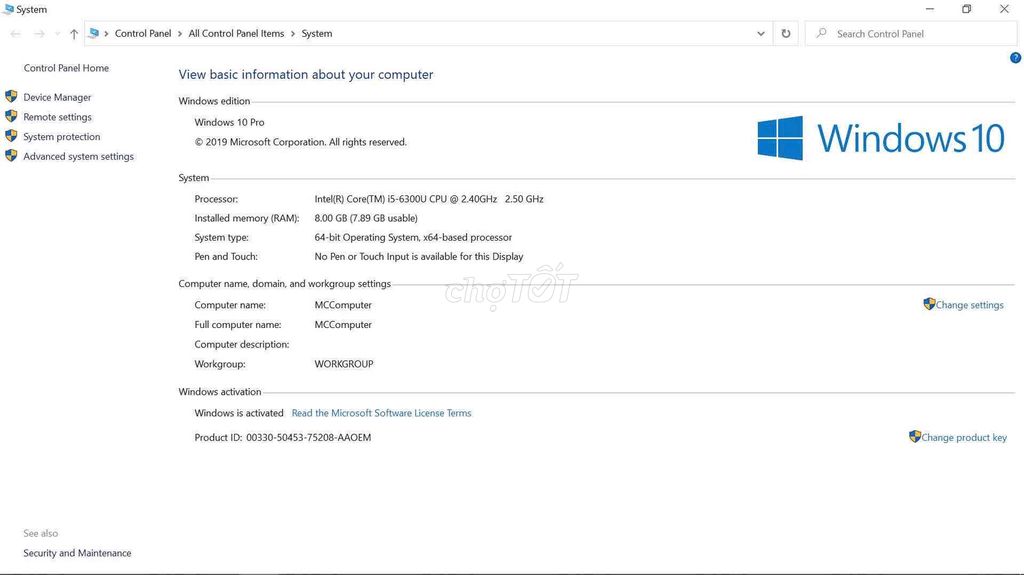Read the Microsoft Software License Terms

(x=381, y=413)
